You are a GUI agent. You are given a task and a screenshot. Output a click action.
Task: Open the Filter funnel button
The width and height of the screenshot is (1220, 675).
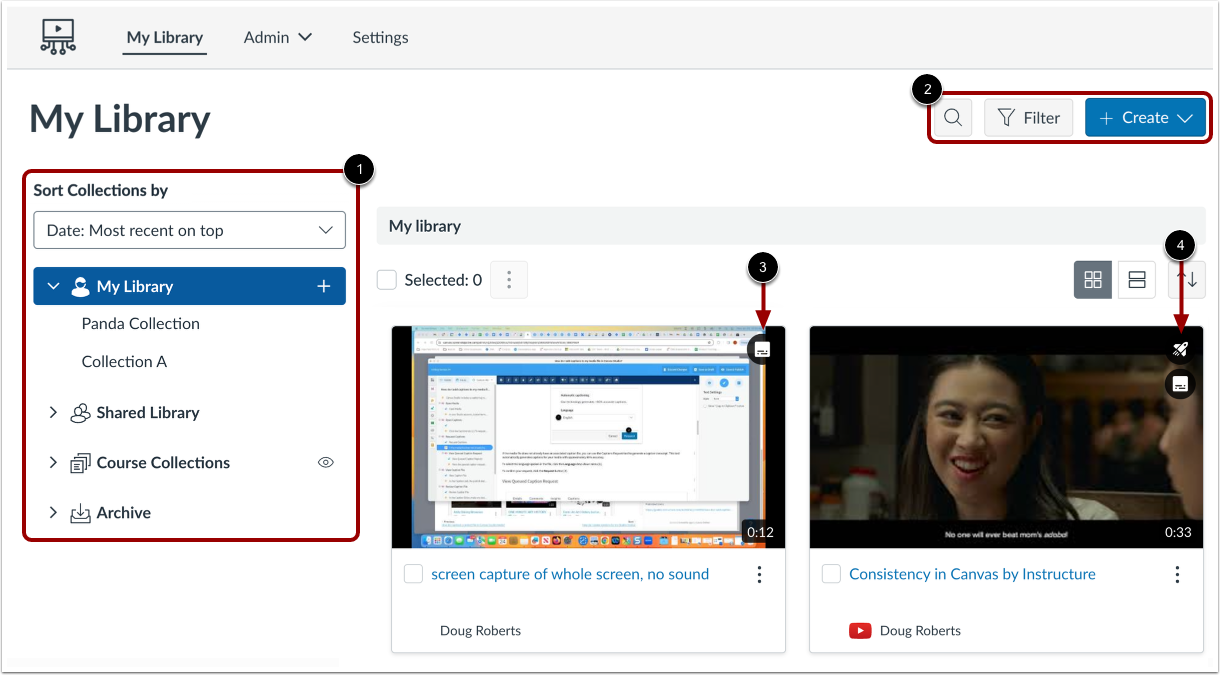(1029, 118)
